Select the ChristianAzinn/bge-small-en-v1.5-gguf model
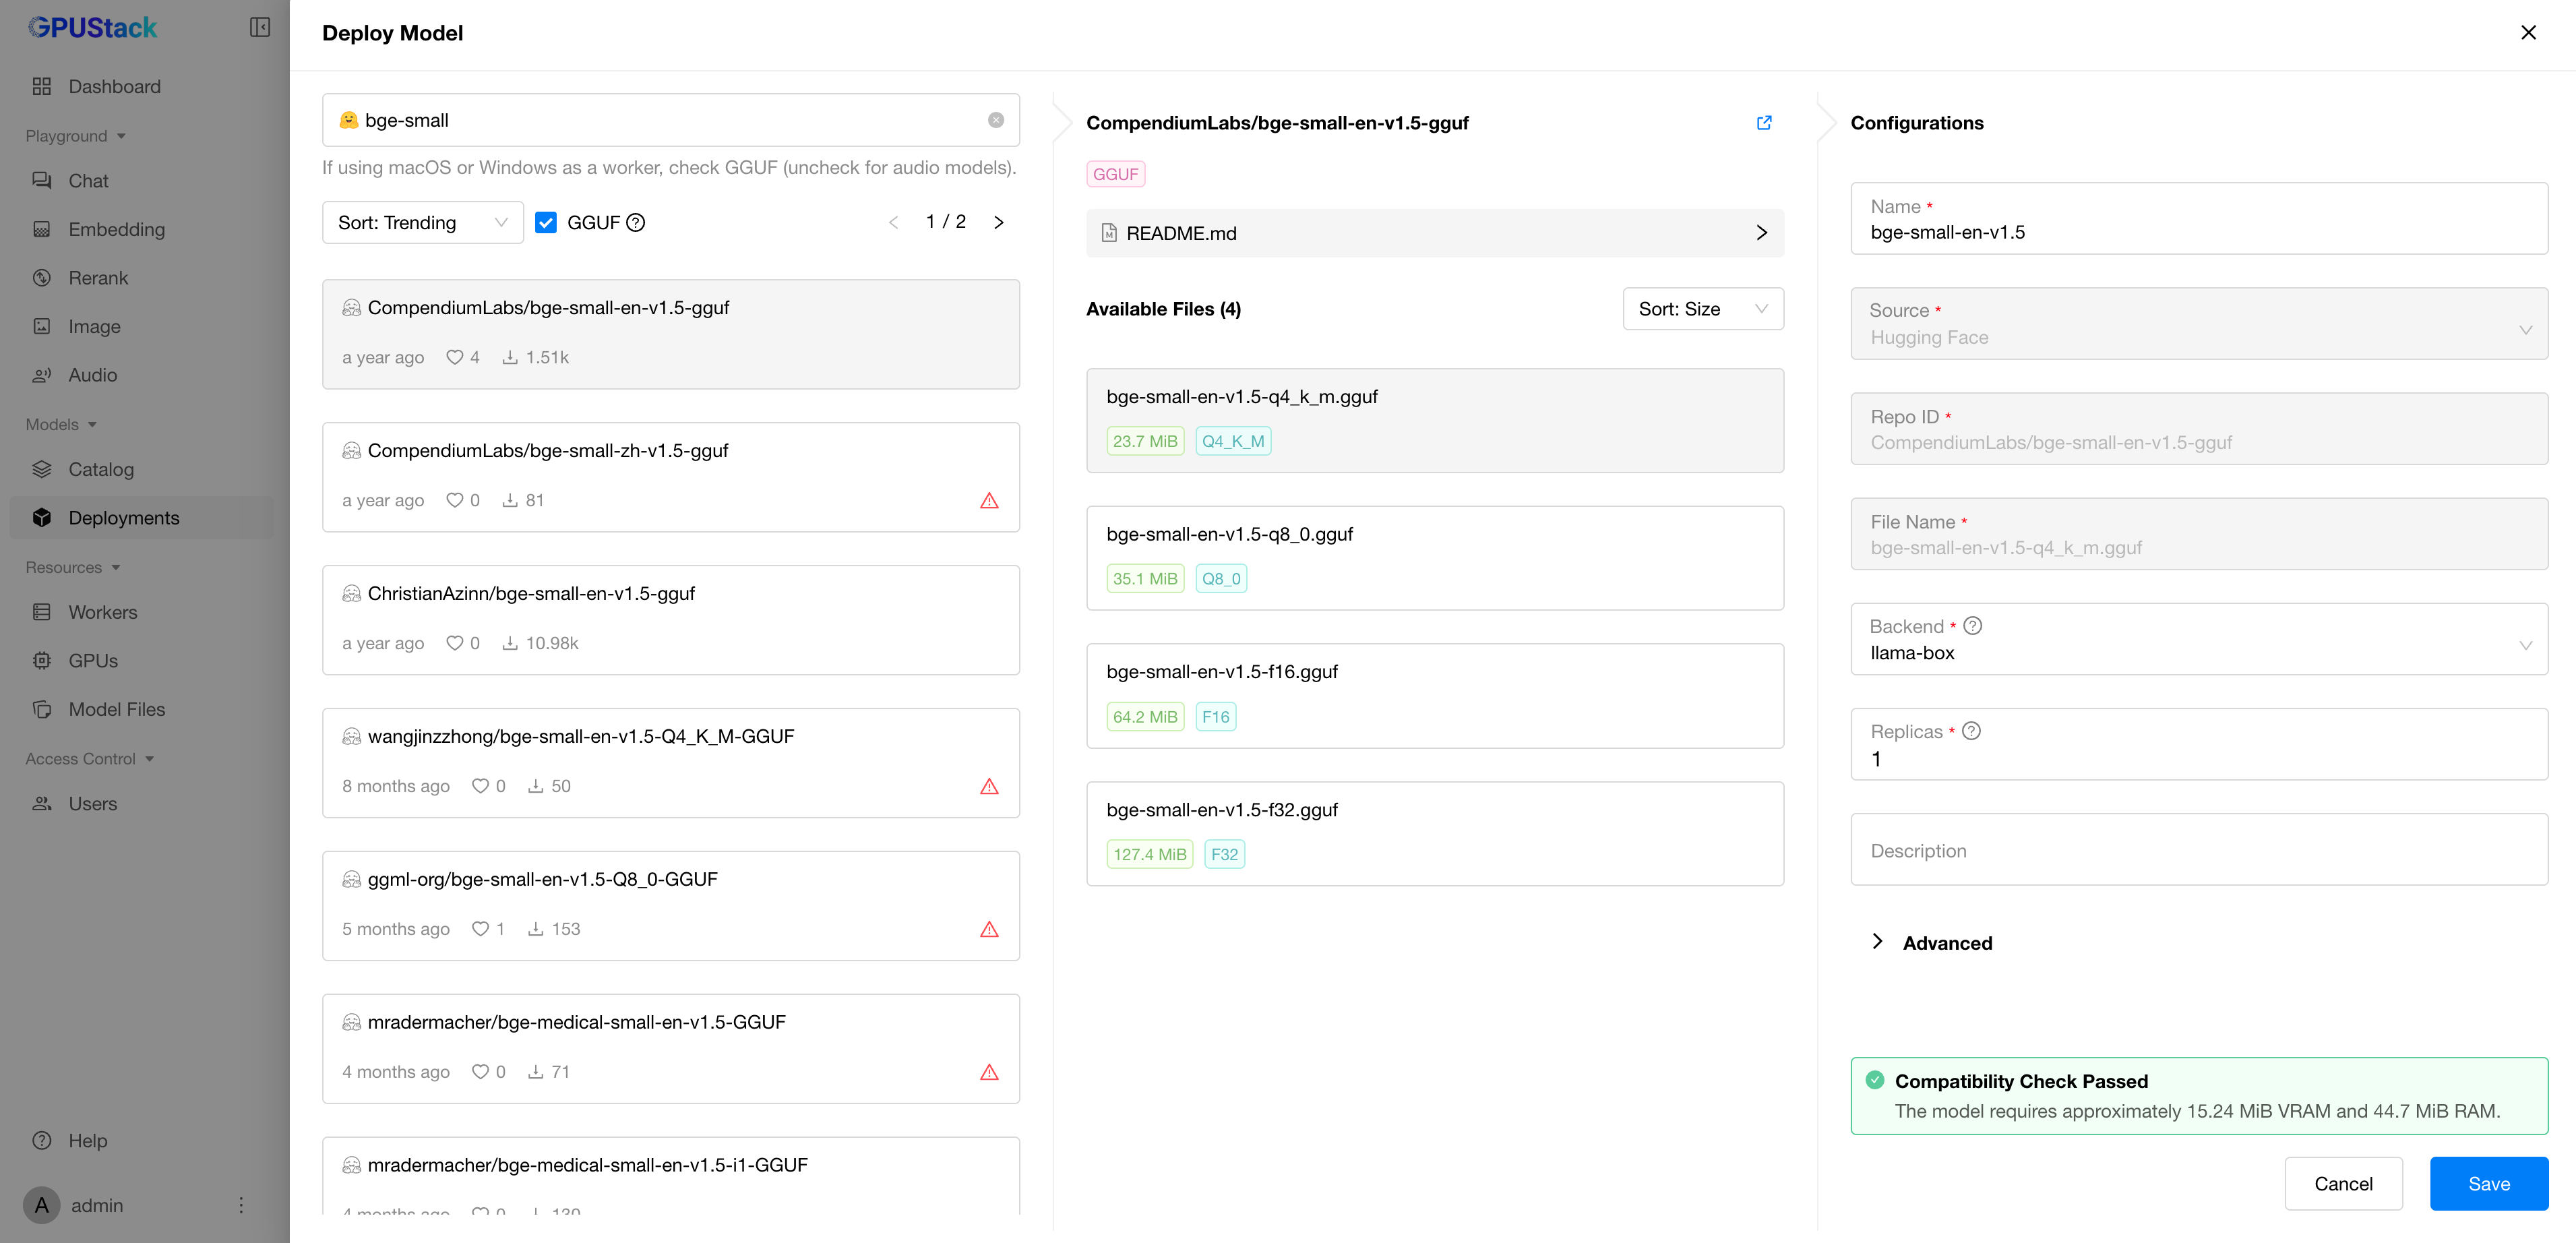The height and width of the screenshot is (1243, 2576). (670, 619)
